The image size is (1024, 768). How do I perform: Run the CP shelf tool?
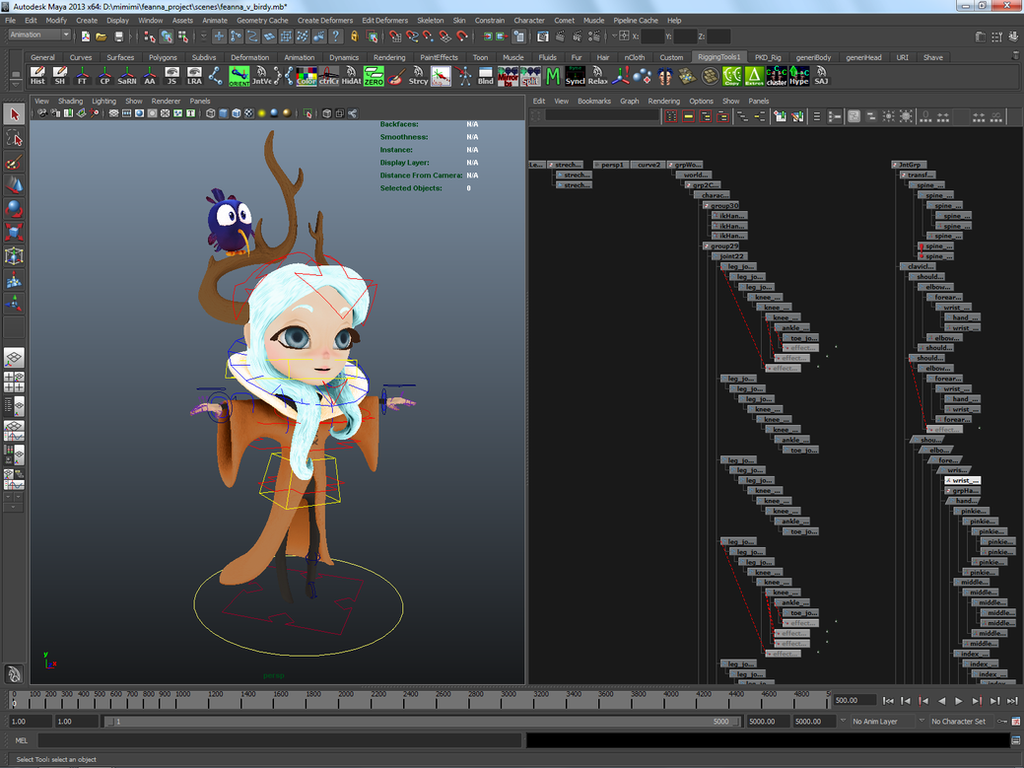coord(104,76)
